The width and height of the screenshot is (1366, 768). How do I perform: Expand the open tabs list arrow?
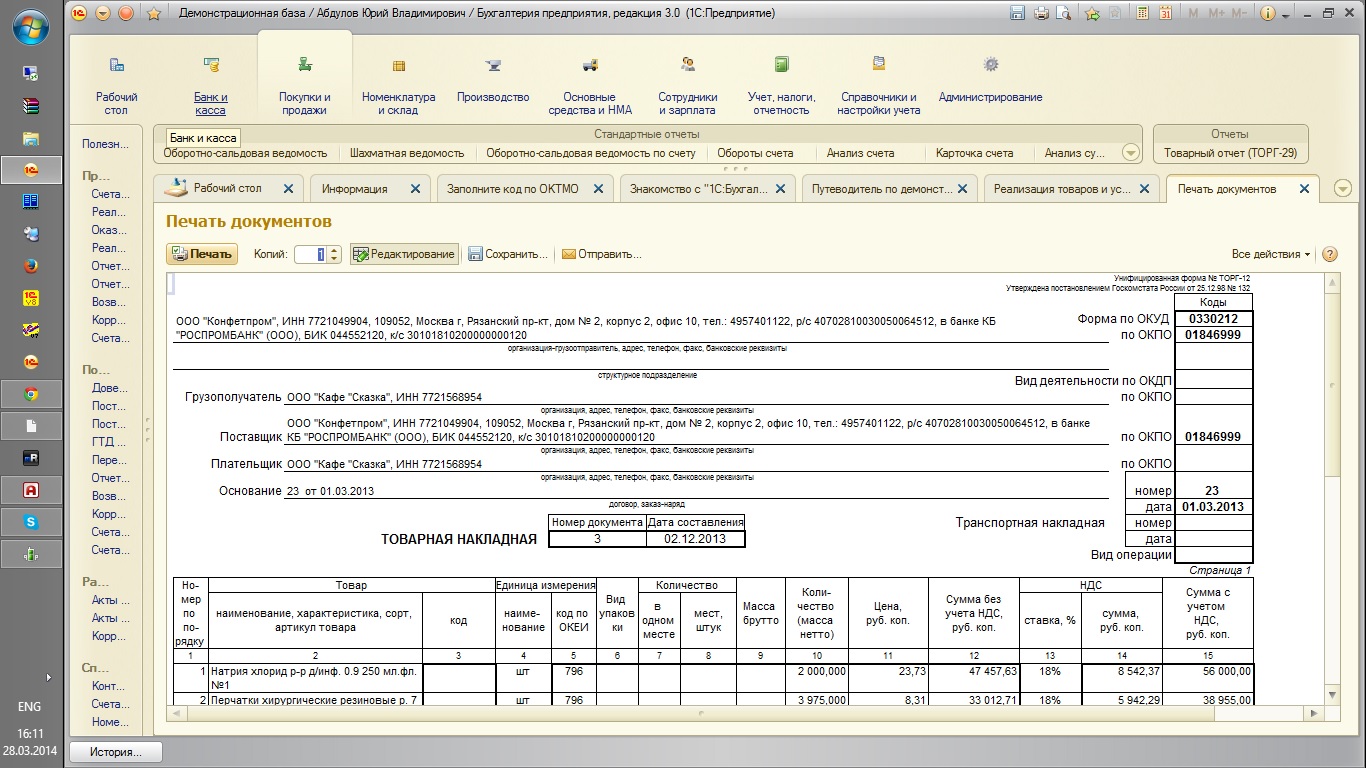coord(1342,189)
